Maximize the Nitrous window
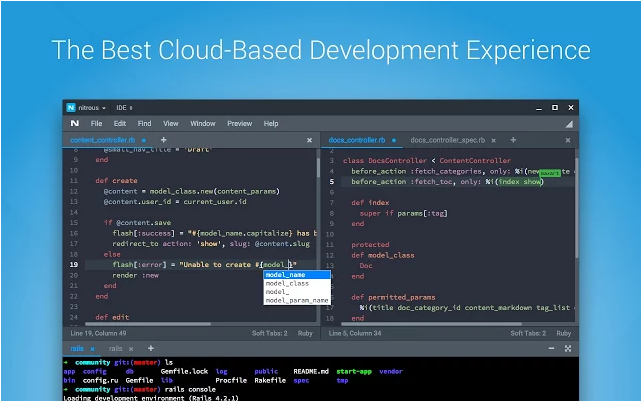The width and height of the screenshot is (641, 403). pyautogui.click(x=555, y=107)
